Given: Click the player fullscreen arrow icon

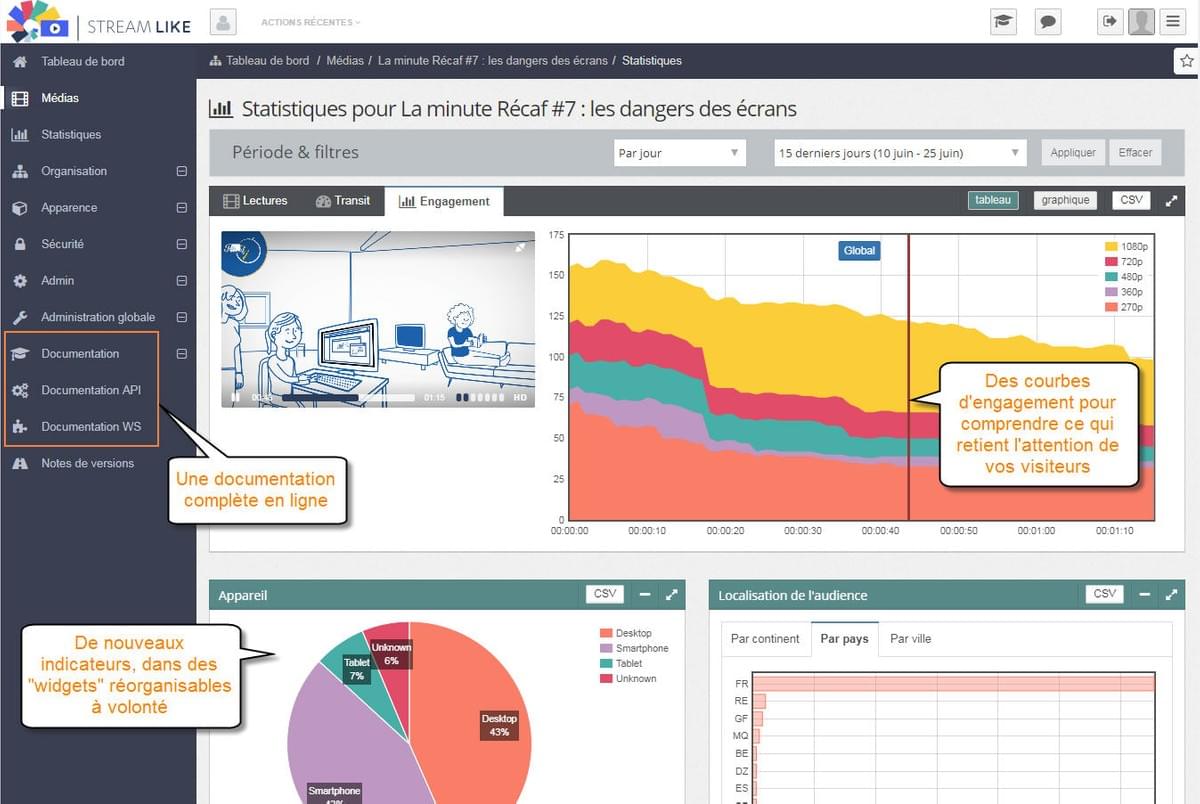Looking at the screenshot, I should [520, 247].
